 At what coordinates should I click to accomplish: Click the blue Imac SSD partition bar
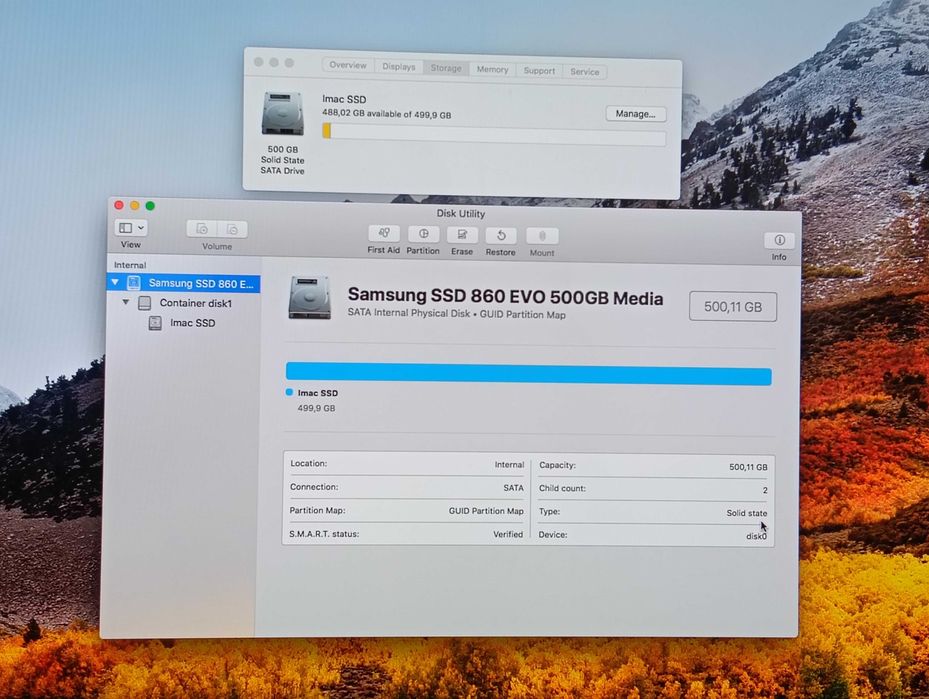528,374
